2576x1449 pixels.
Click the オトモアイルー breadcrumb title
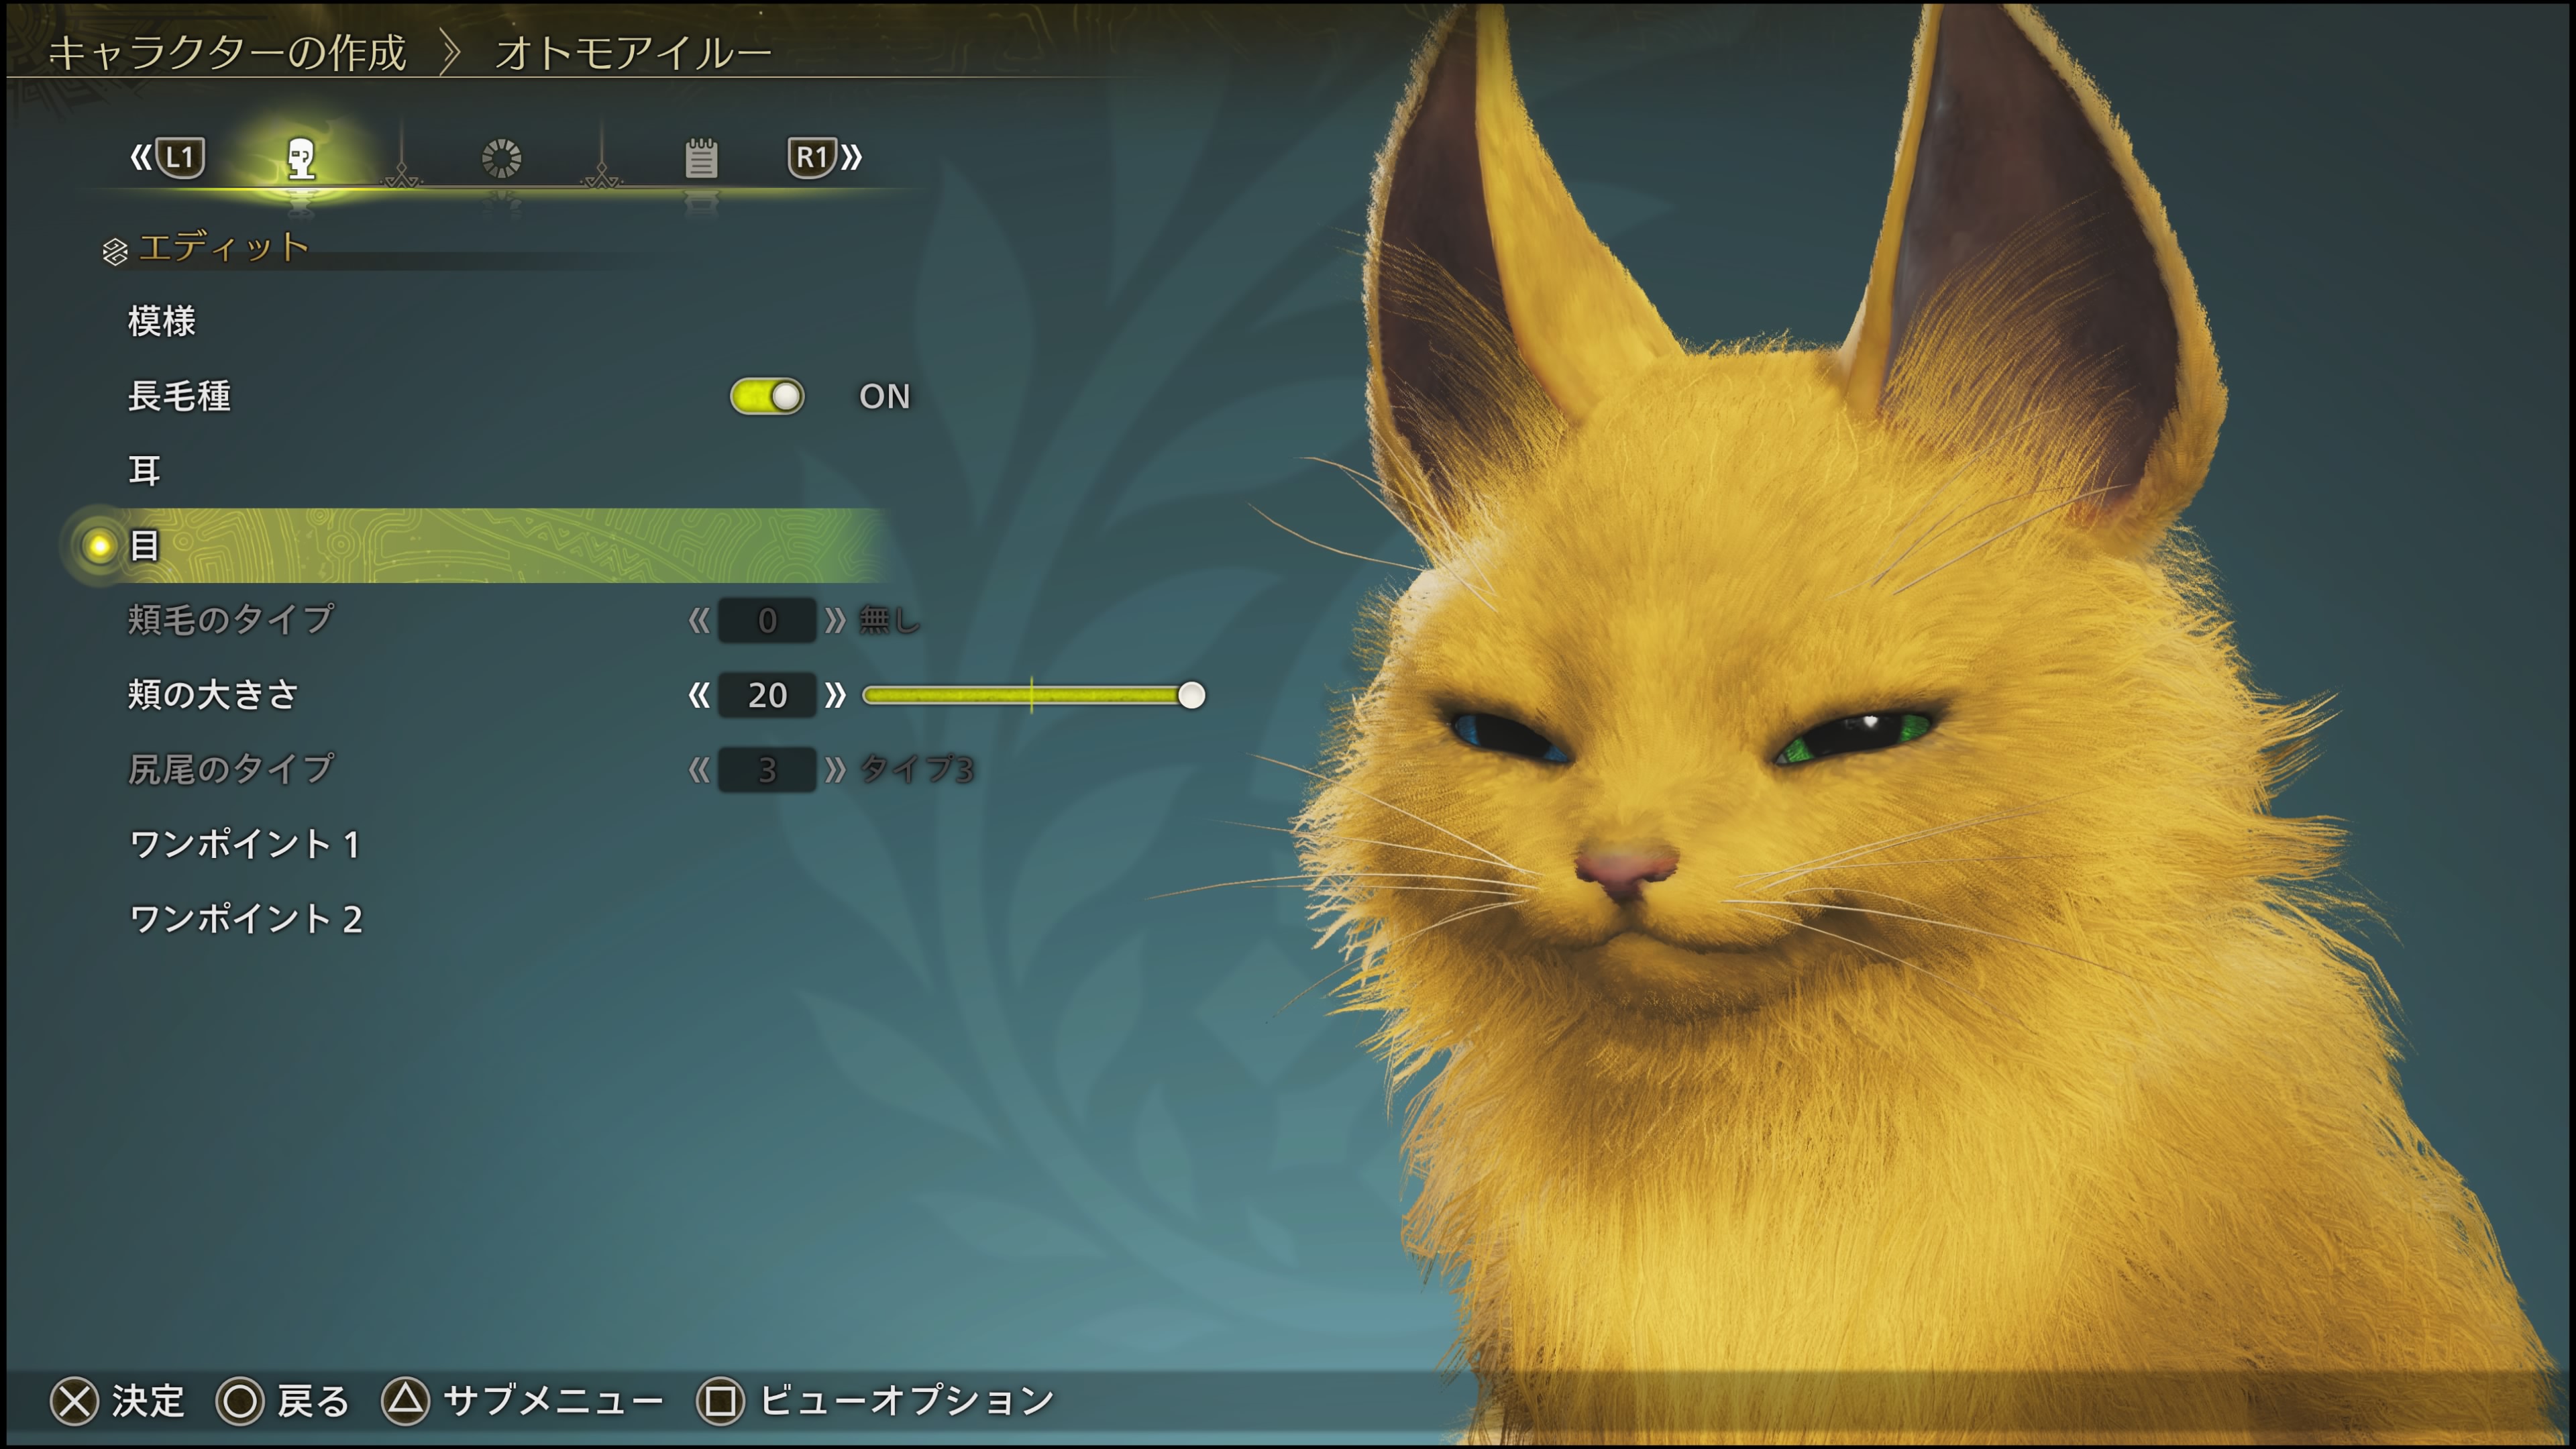pos(633,52)
